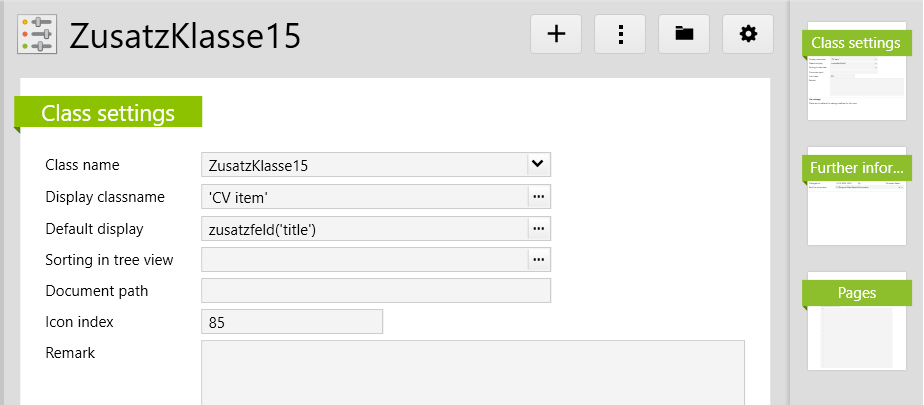Open the gear settings button
Image resolution: width=924 pixels, height=405 pixels.
click(x=748, y=34)
